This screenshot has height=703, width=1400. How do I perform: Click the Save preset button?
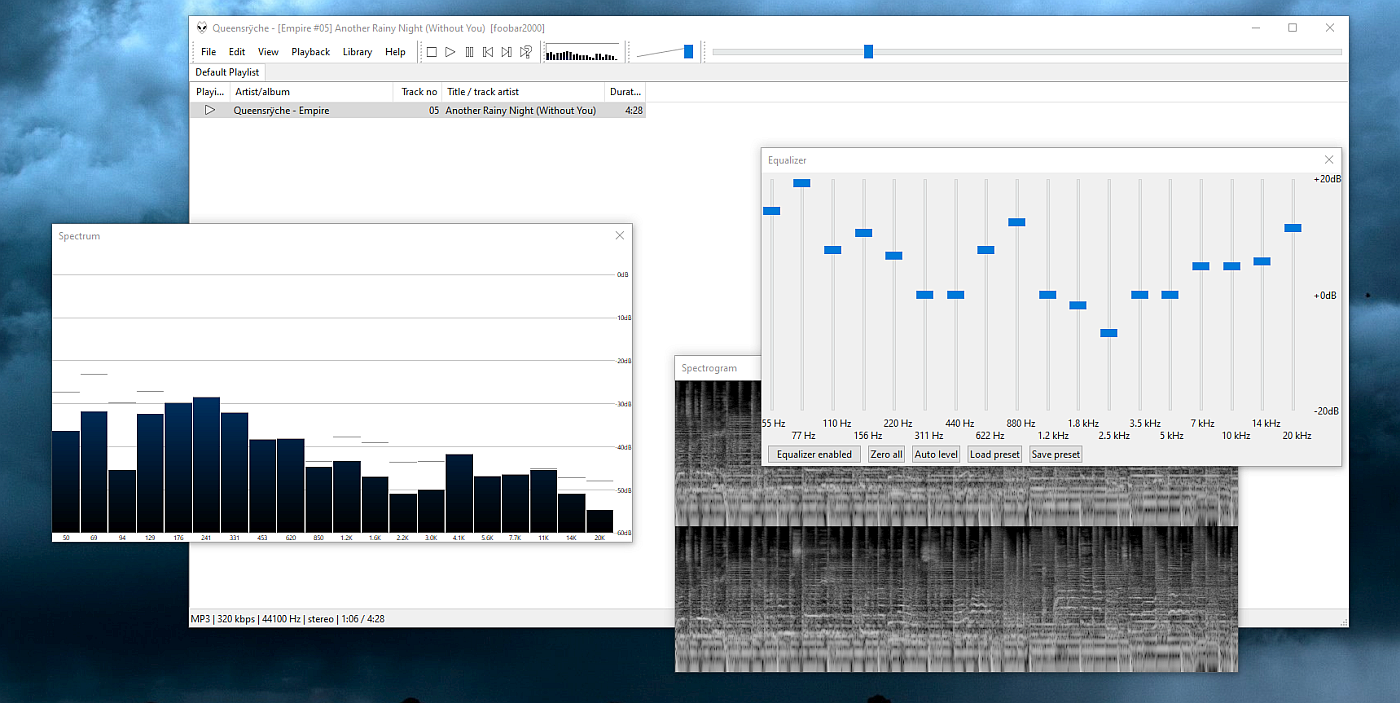tap(1056, 454)
